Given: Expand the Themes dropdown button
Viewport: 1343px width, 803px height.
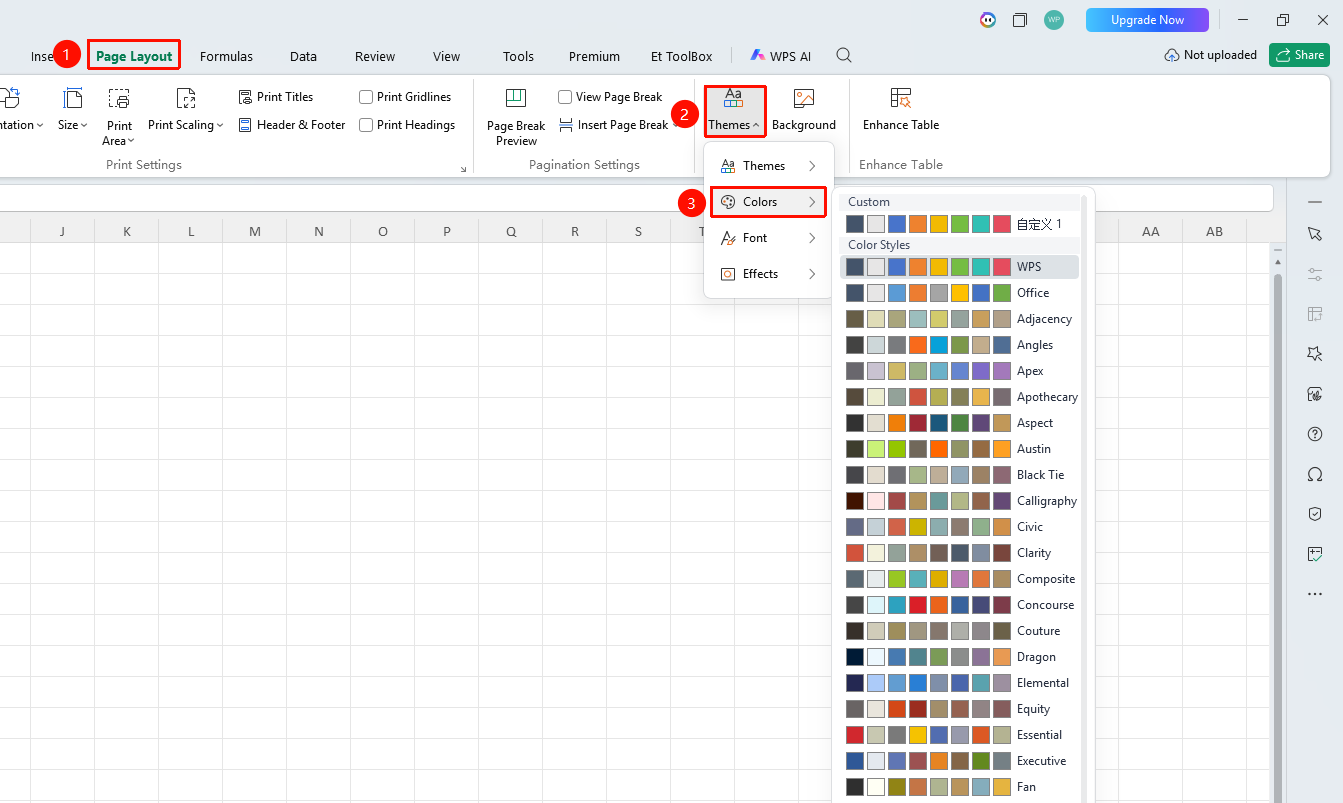Looking at the screenshot, I should 734,111.
